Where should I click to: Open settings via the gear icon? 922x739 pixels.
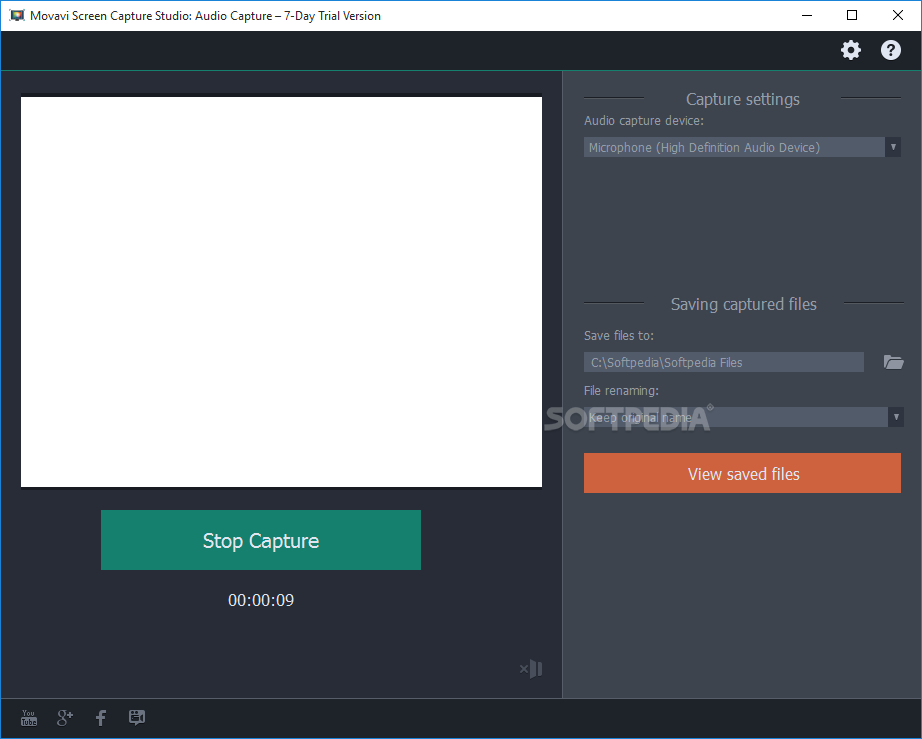(x=851, y=50)
